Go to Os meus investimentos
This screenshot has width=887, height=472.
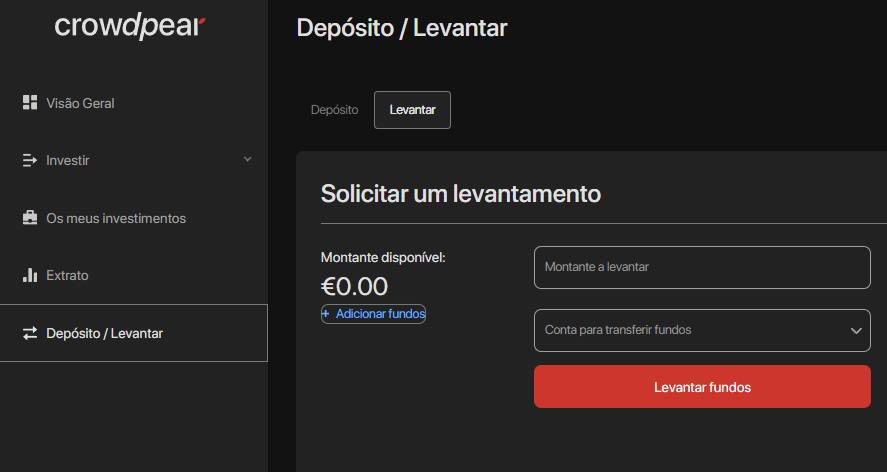coord(116,218)
